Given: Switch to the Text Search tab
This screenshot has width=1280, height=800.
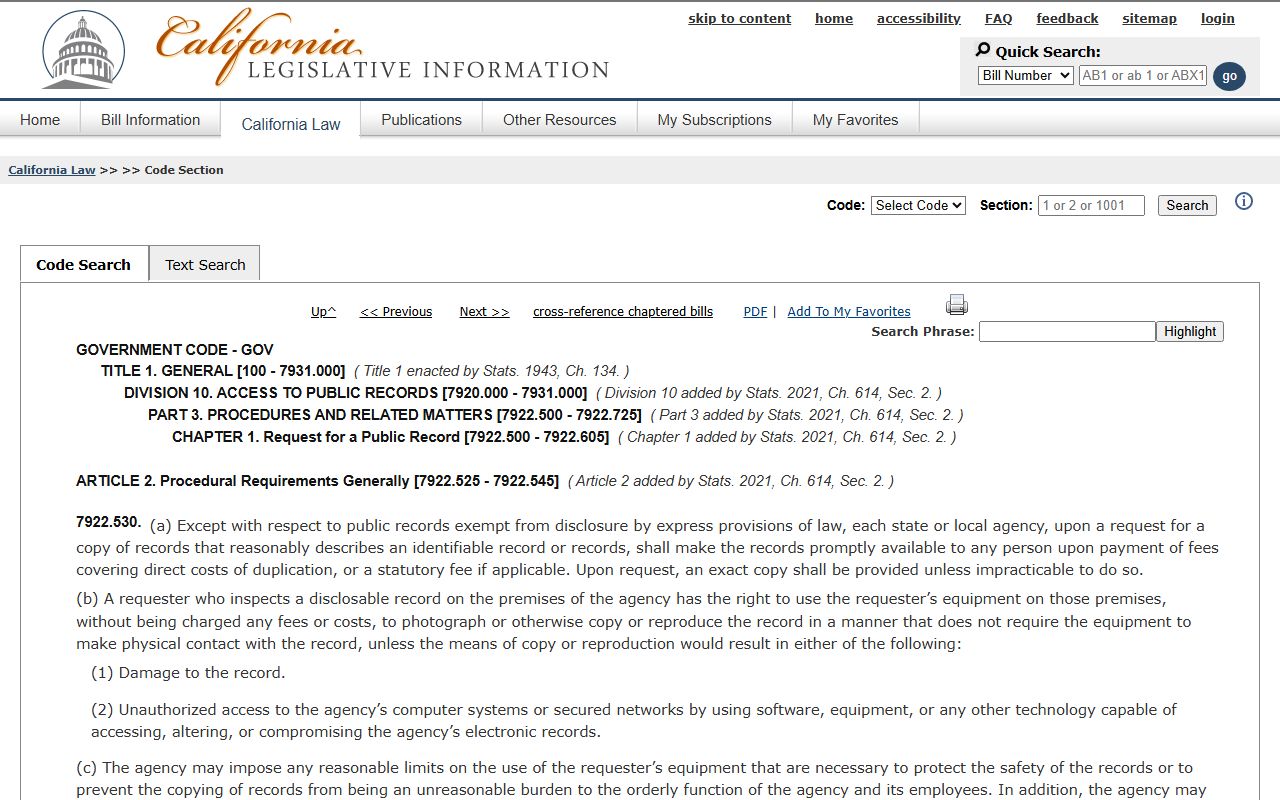Looking at the screenshot, I should point(205,265).
